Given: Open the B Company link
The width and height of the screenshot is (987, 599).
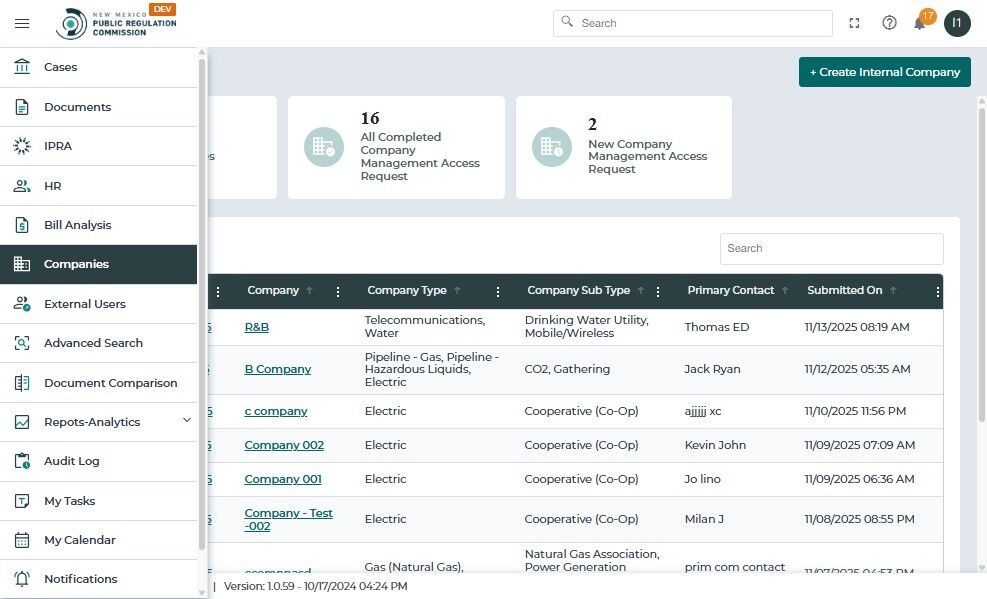Looking at the screenshot, I should pyautogui.click(x=278, y=369).
